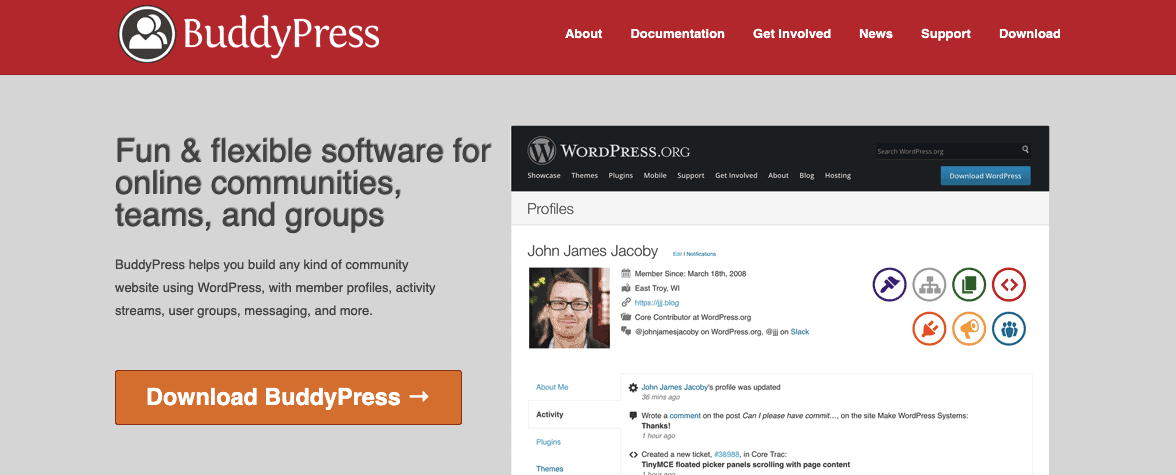This screenshot has width=1176, height=475.
Task: Click the Download WordPress button
Action: 986,176
